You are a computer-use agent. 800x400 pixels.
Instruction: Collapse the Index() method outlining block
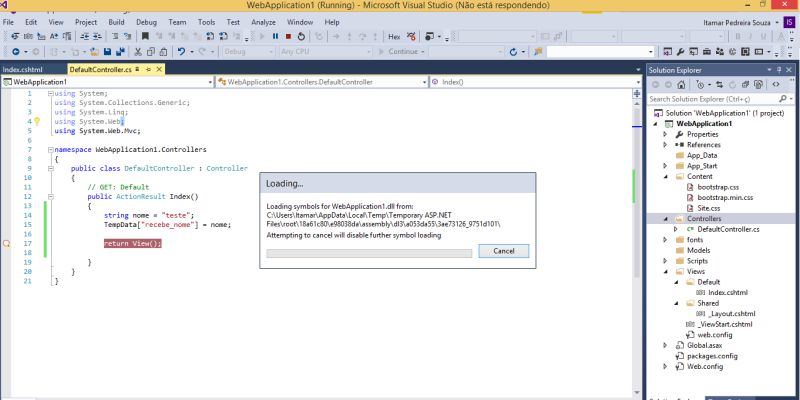[51, 196]
